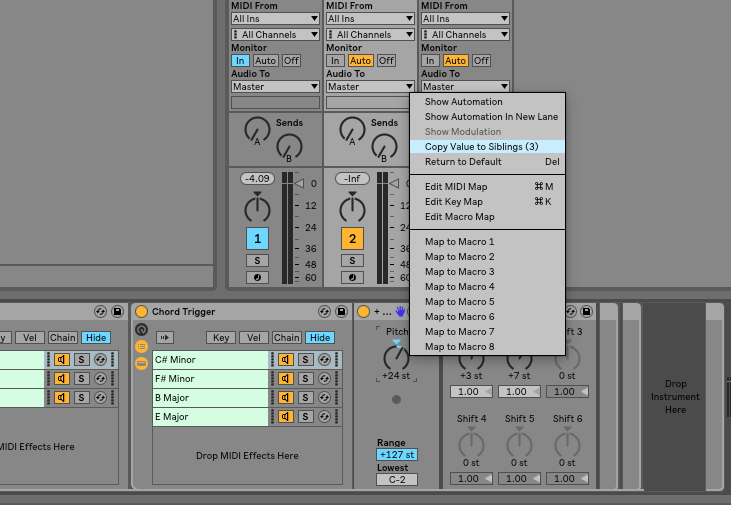731x505 pixels.
Task: Open rightmost track's Audio To Master dropdown
Action: point(465,86)
